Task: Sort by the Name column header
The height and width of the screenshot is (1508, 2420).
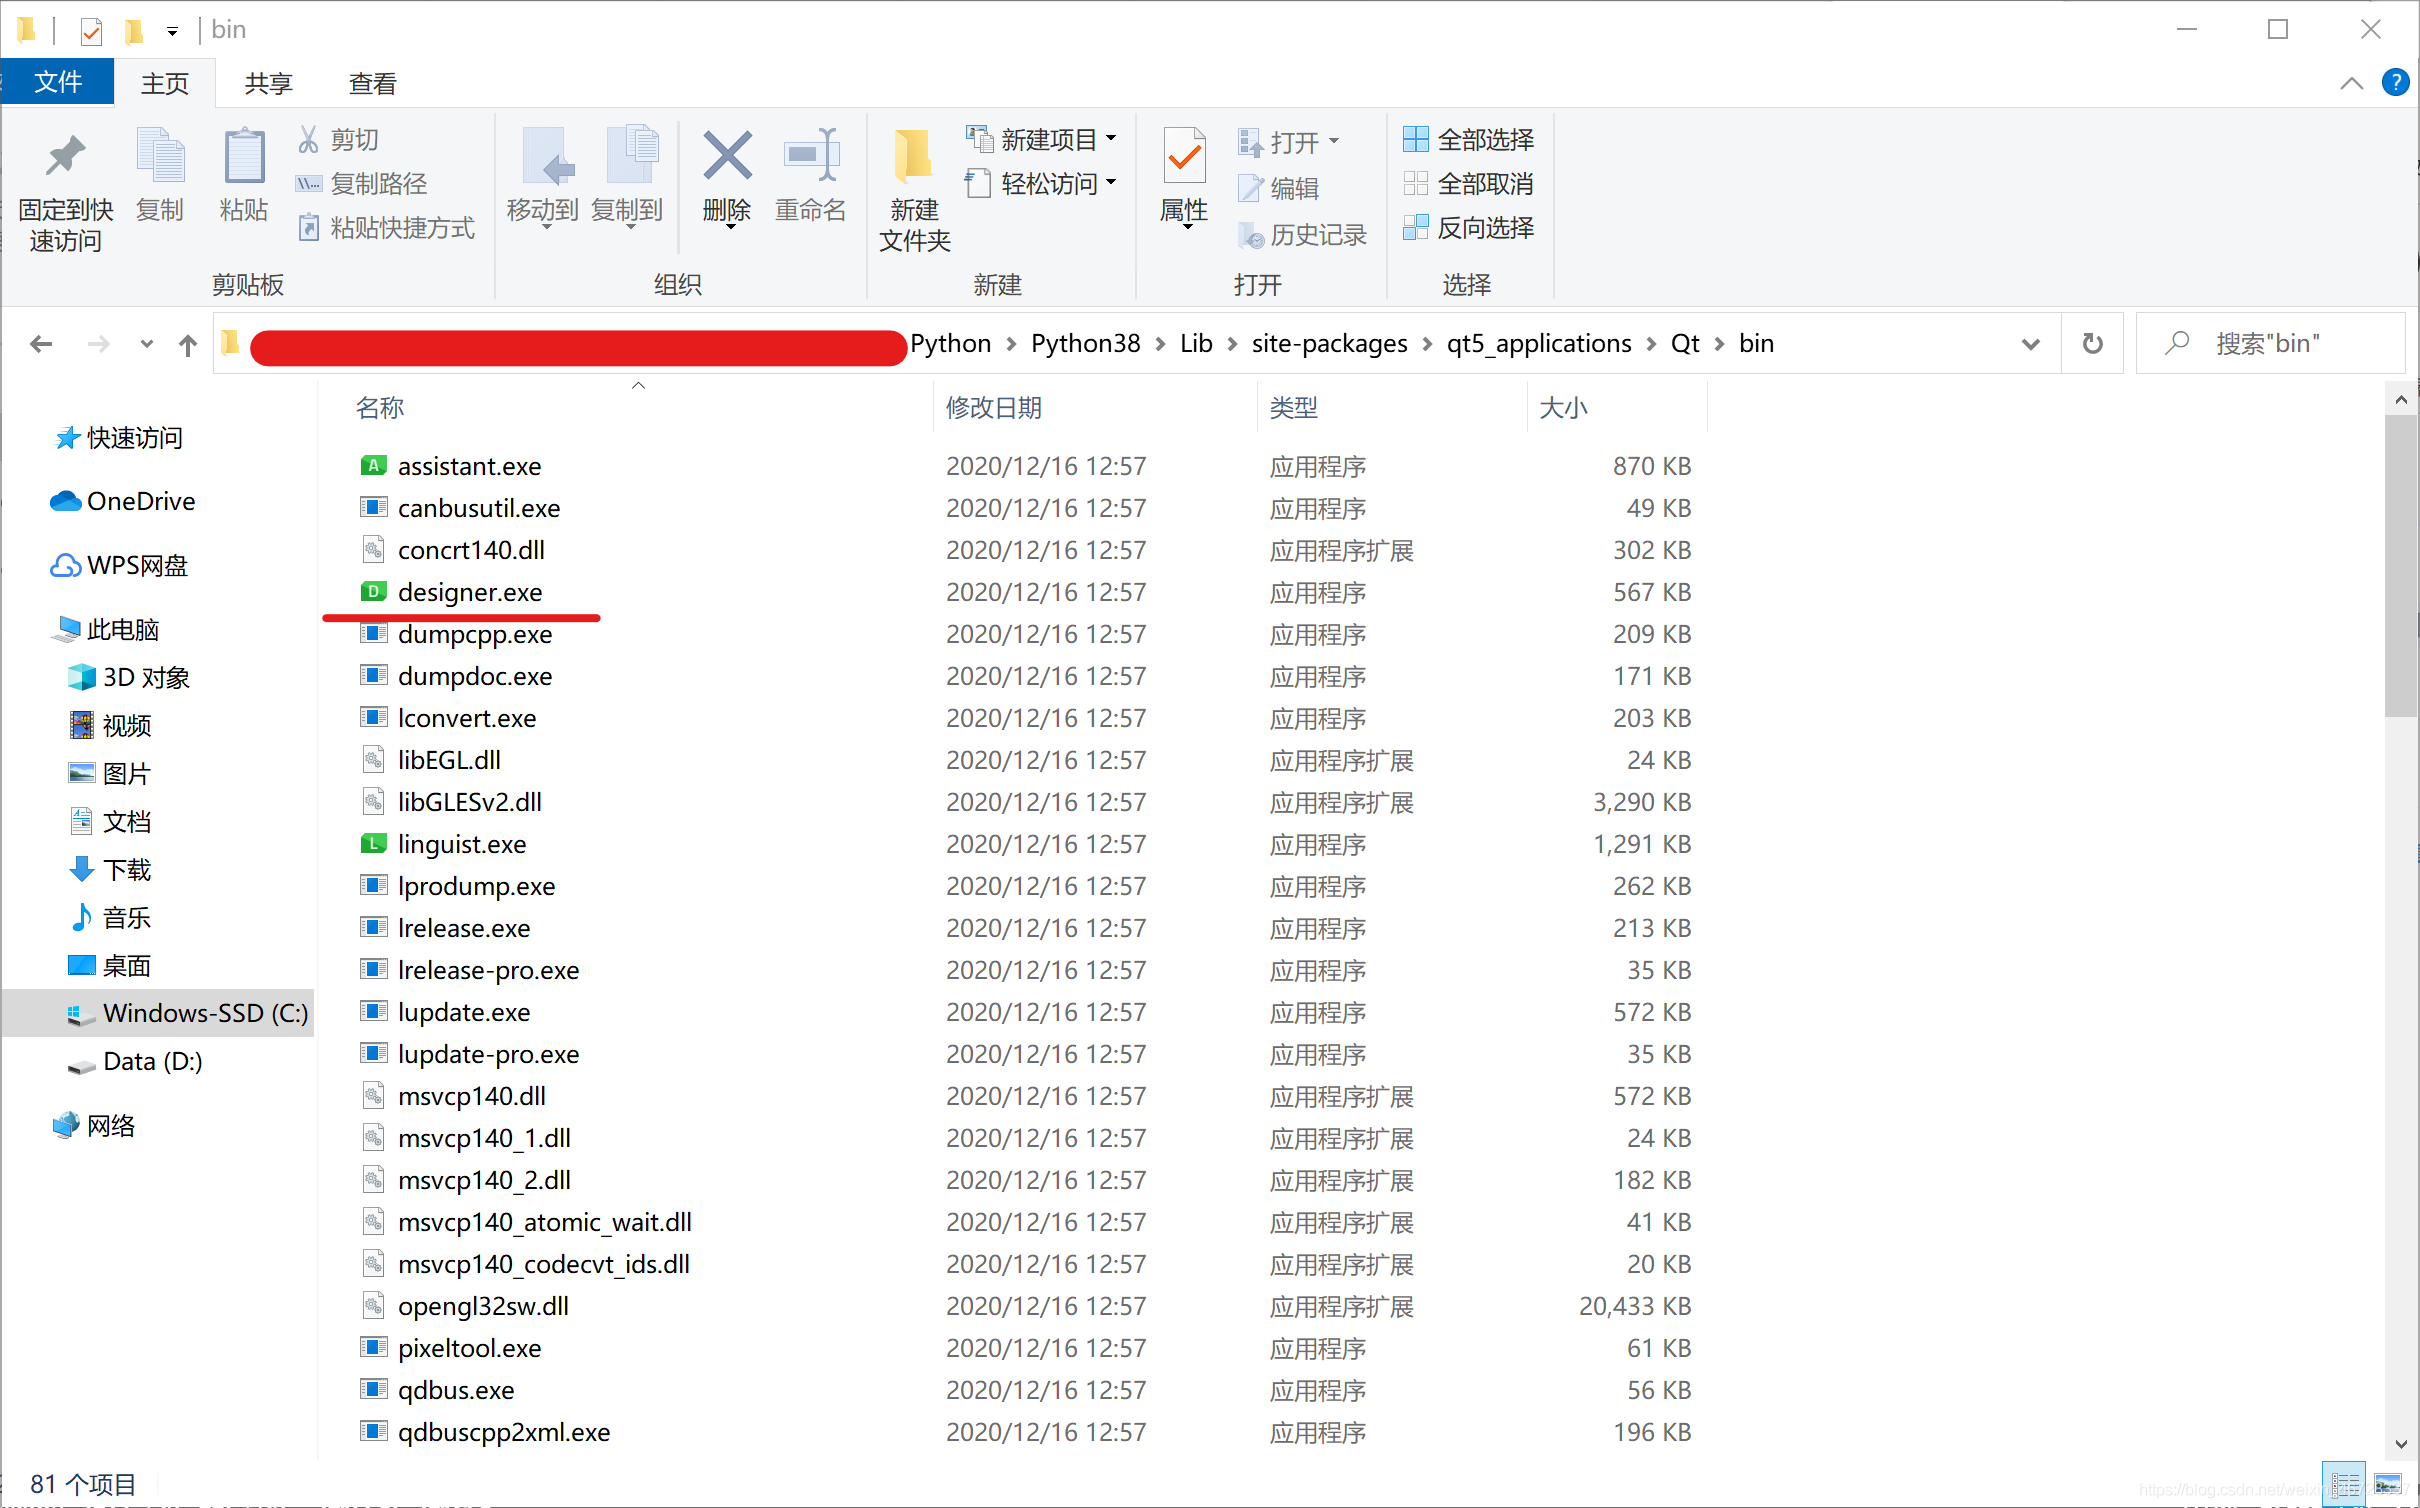Action: tap(380, 407)
